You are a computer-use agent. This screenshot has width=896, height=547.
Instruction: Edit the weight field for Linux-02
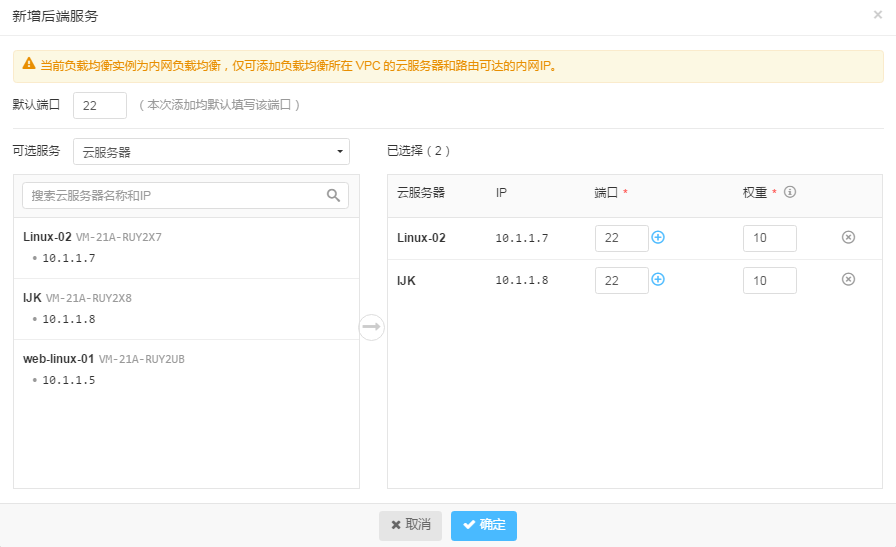click(x=770, y=238)
